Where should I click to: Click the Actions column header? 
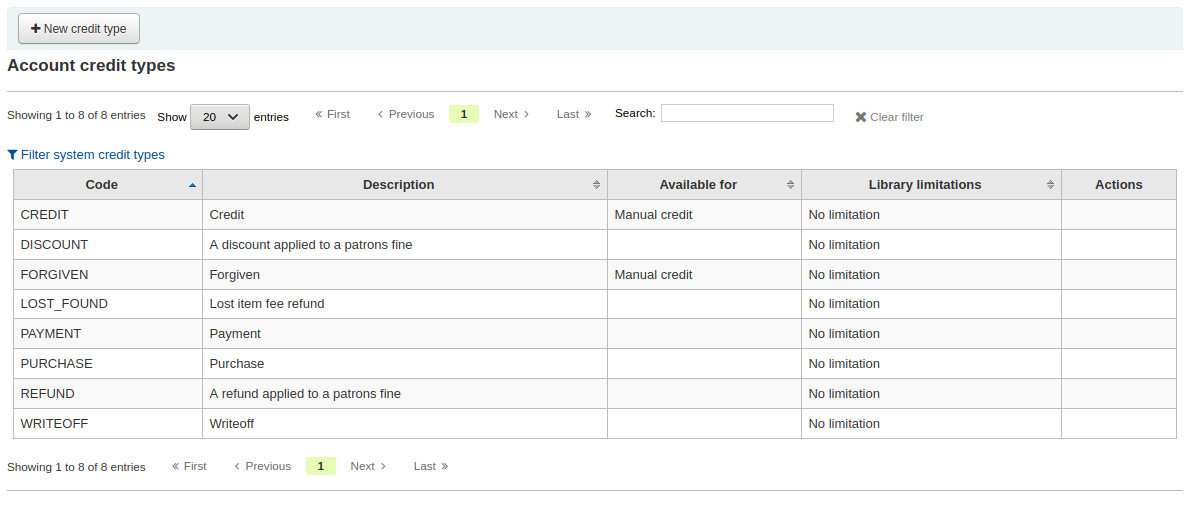[1118, 185]
